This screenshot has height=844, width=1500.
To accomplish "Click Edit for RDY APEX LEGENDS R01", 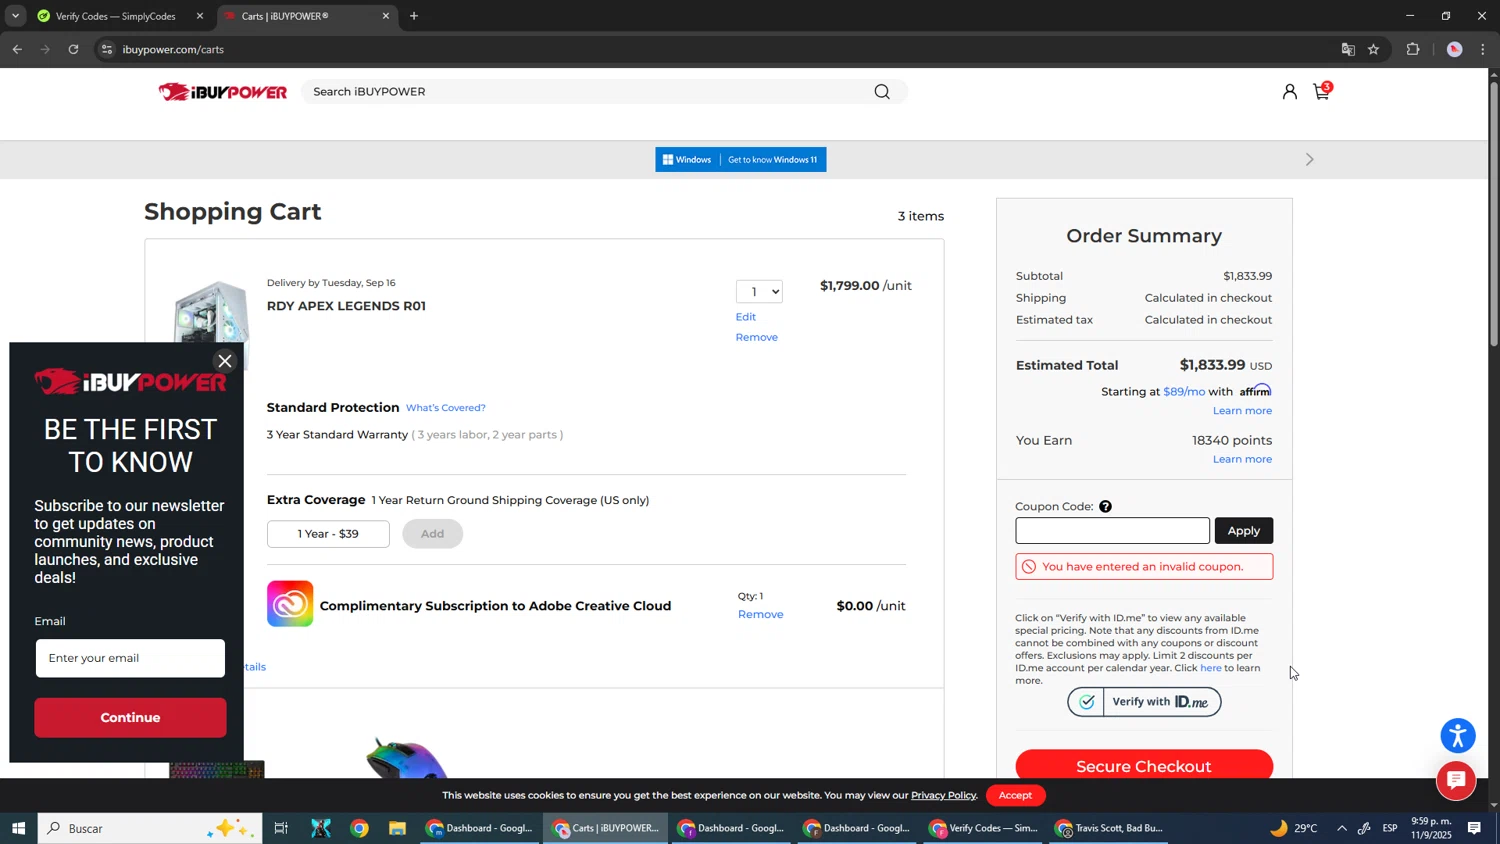I will click(746, 317).
